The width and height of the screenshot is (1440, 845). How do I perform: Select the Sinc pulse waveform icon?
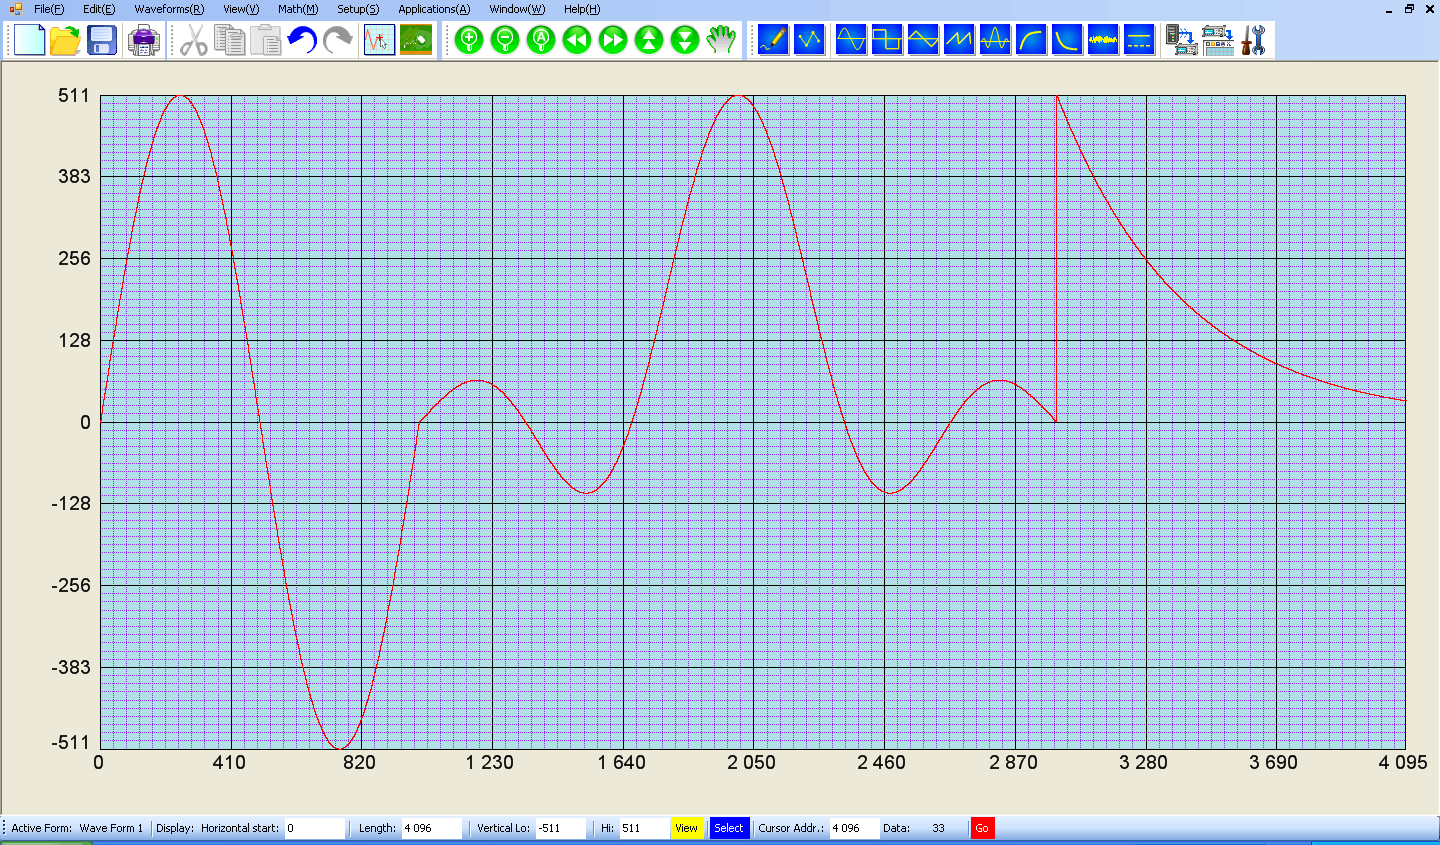point(995,40)
